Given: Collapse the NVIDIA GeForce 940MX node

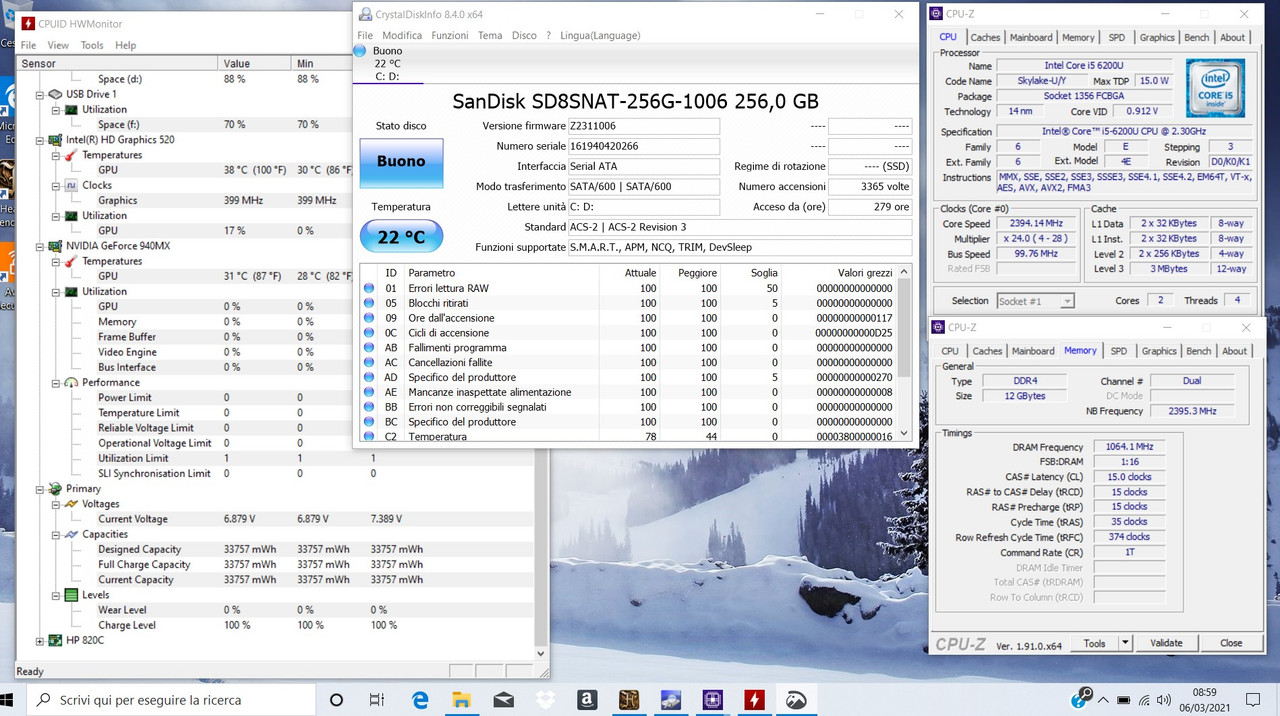Looking at the screenshot, I should [x=40, y=246].
